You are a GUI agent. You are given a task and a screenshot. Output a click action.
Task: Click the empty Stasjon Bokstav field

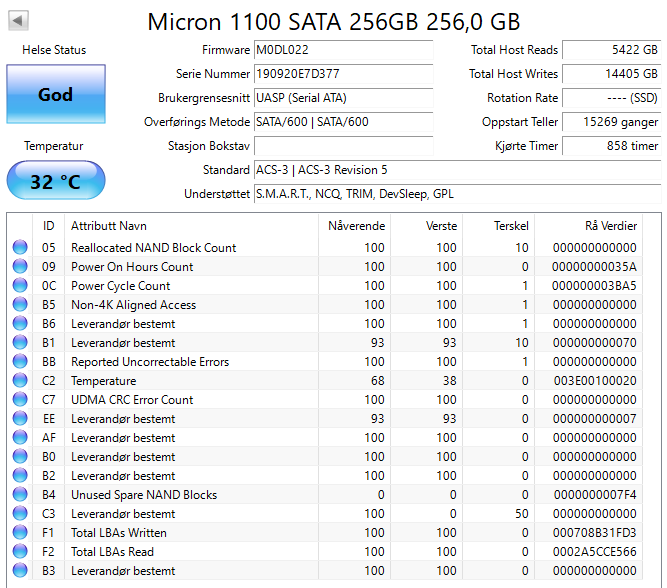coord(343,146)
